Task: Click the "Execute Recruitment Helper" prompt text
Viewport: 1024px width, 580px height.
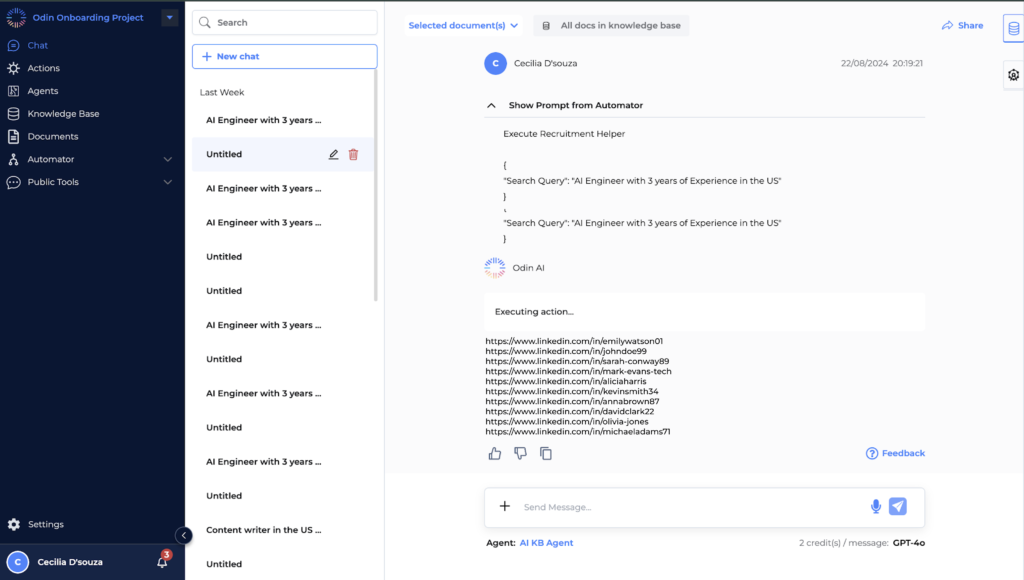Action: pyautogui.click(x=564, y=134)
